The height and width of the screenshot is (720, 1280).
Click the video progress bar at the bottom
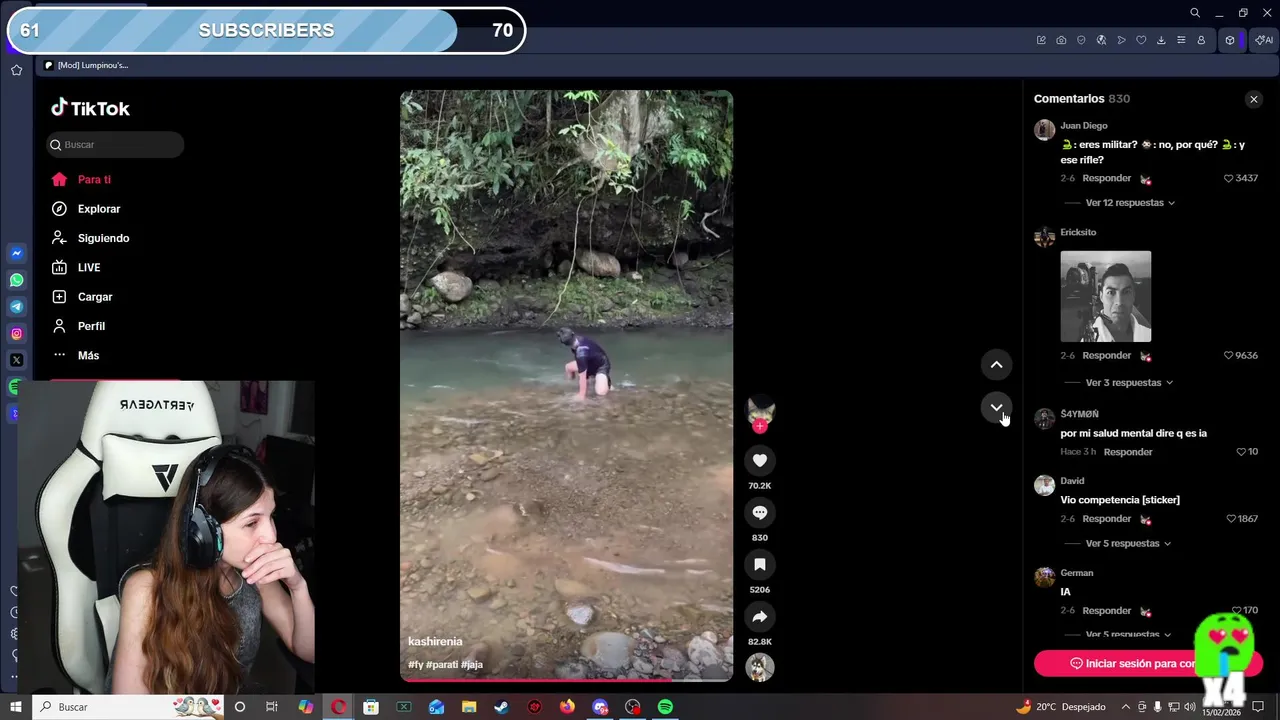tap(566, 680)
